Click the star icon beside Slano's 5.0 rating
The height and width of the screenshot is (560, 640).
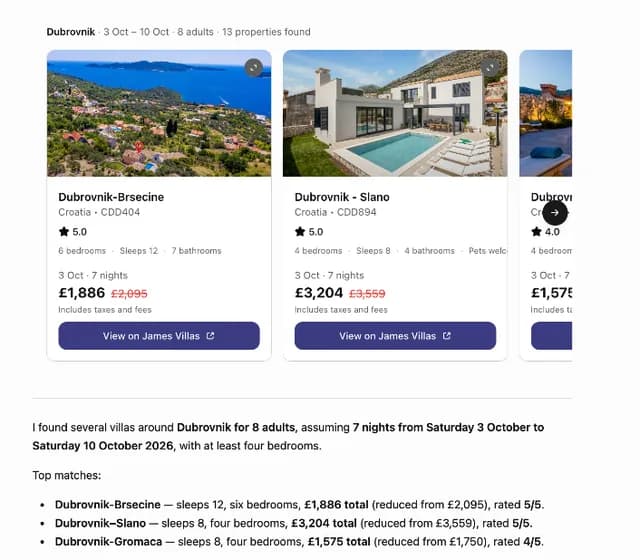coord(300,232)
